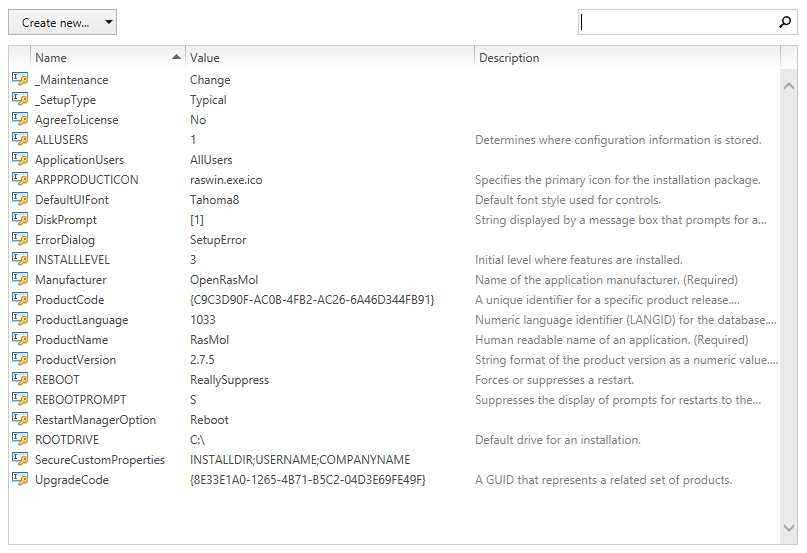Sort by the Name column header

100,58
